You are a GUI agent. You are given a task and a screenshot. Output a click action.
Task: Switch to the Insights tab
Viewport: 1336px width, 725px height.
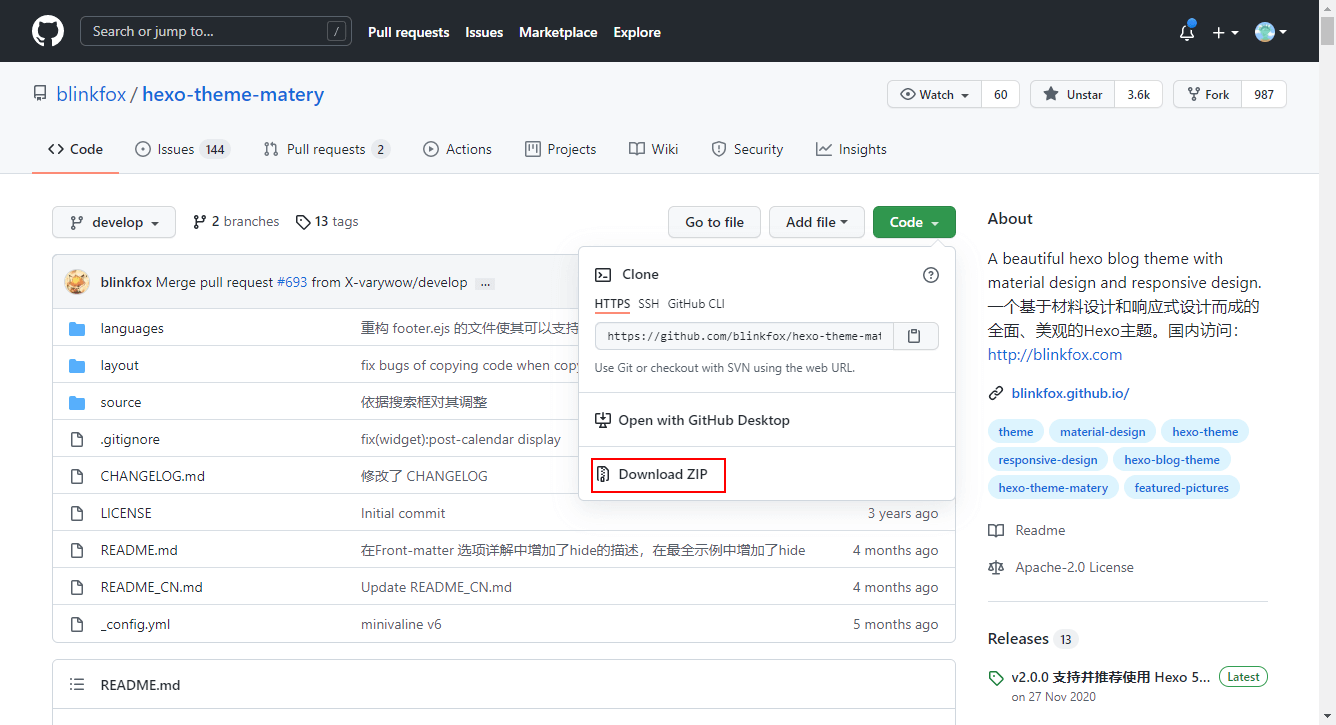pyautogui.click(x=851, y=149)
